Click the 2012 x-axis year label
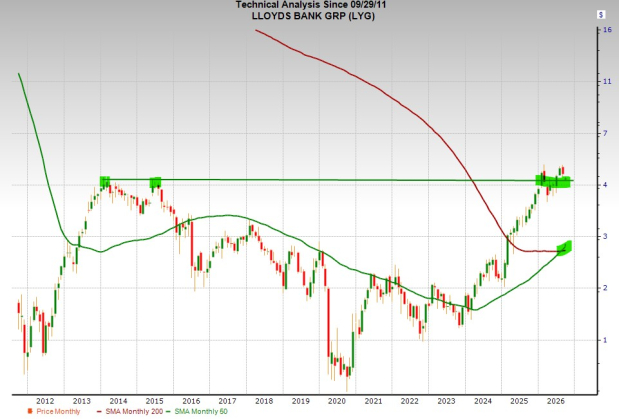The height and width of the screenshot is (419, 619). point(45,401)
